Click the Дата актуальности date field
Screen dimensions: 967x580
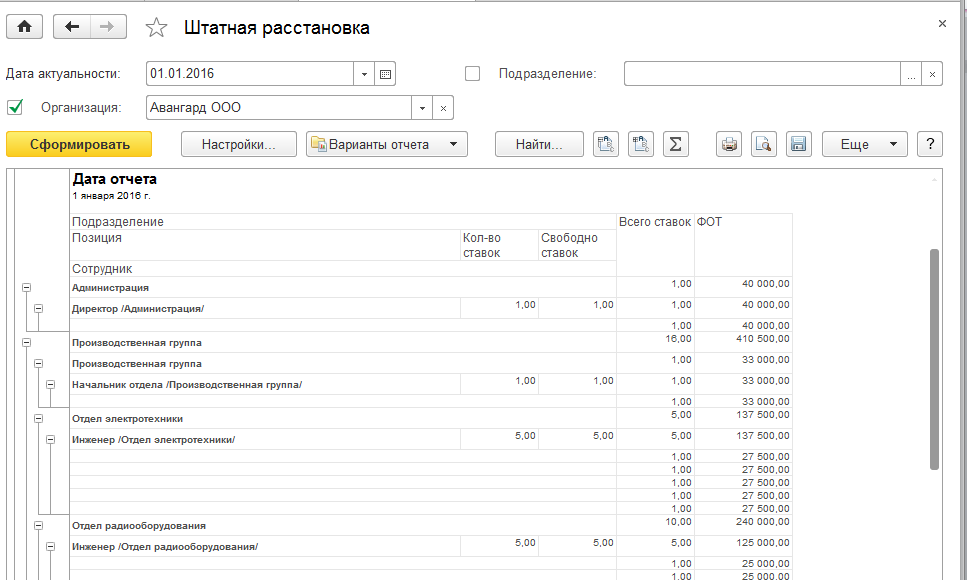point(250,74)
